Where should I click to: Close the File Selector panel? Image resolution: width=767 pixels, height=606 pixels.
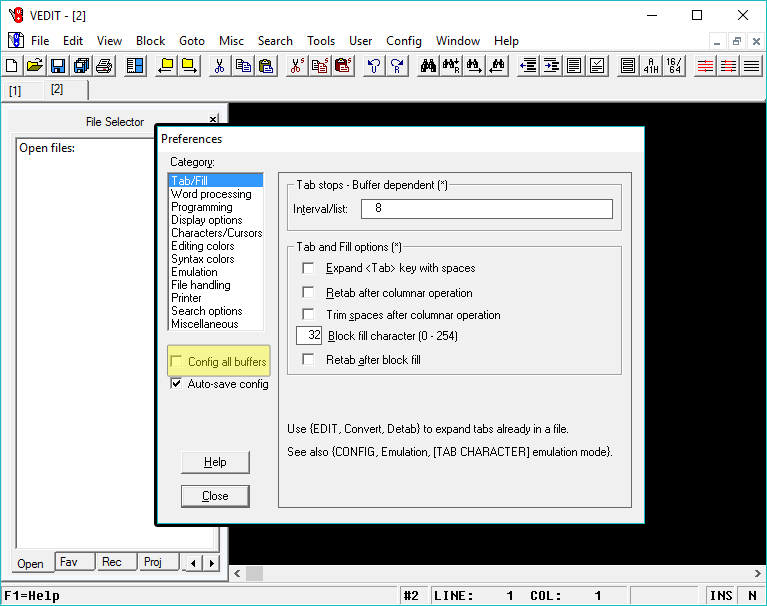213,119
